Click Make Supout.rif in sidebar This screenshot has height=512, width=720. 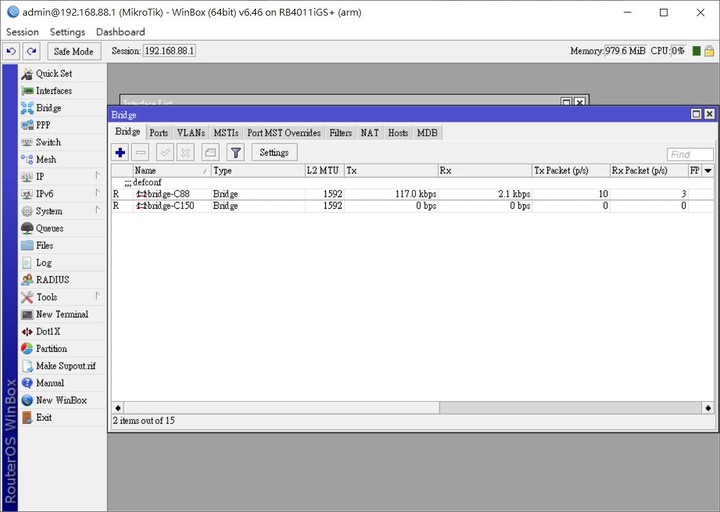62,366
